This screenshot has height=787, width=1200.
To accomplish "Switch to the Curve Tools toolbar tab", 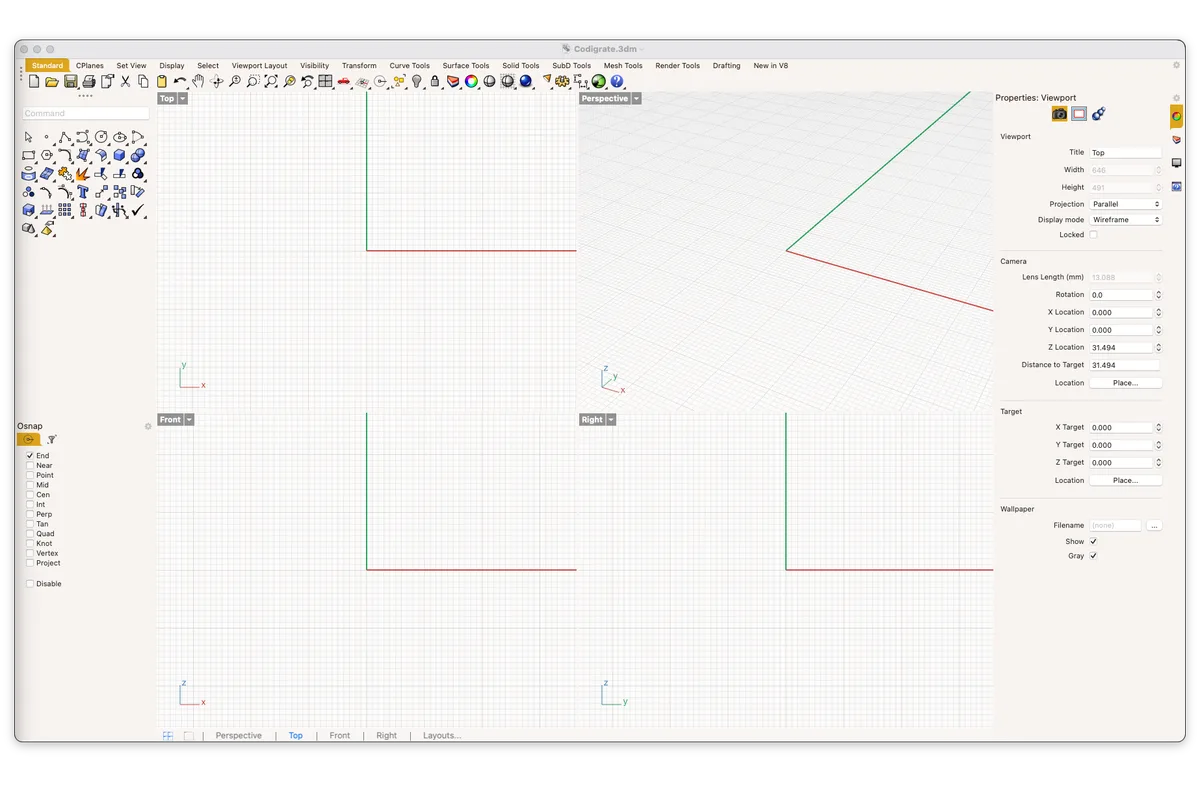I will point(410,66).
